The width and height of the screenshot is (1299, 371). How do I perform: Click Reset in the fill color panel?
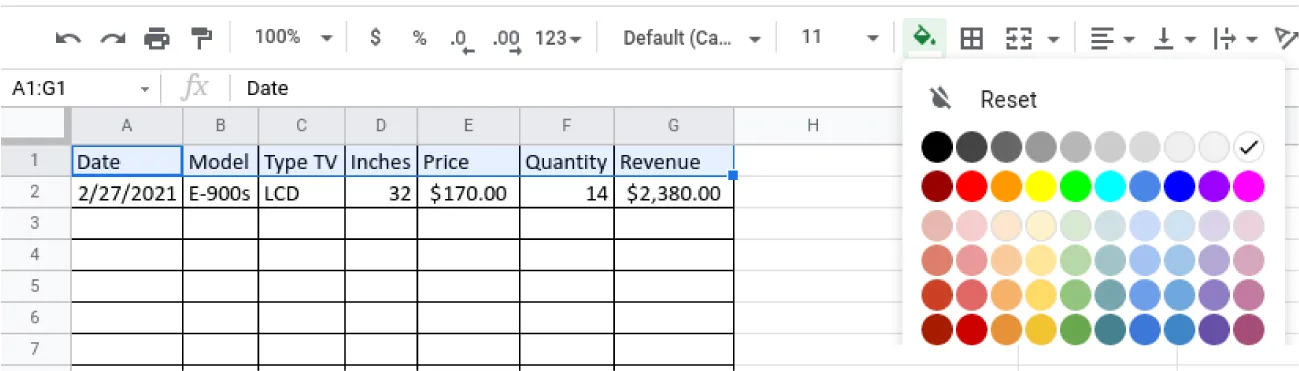[x=1008, y=99]
